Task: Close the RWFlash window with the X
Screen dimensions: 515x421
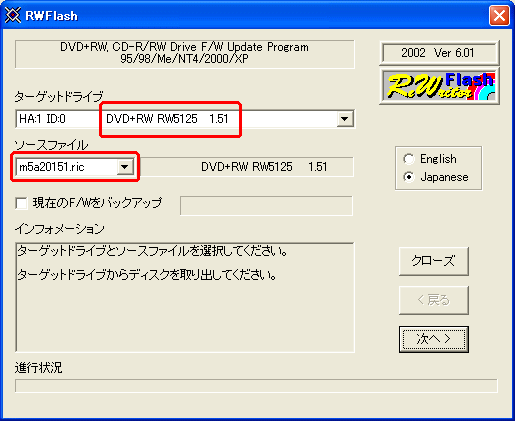Action: click(x=499, y=16)
